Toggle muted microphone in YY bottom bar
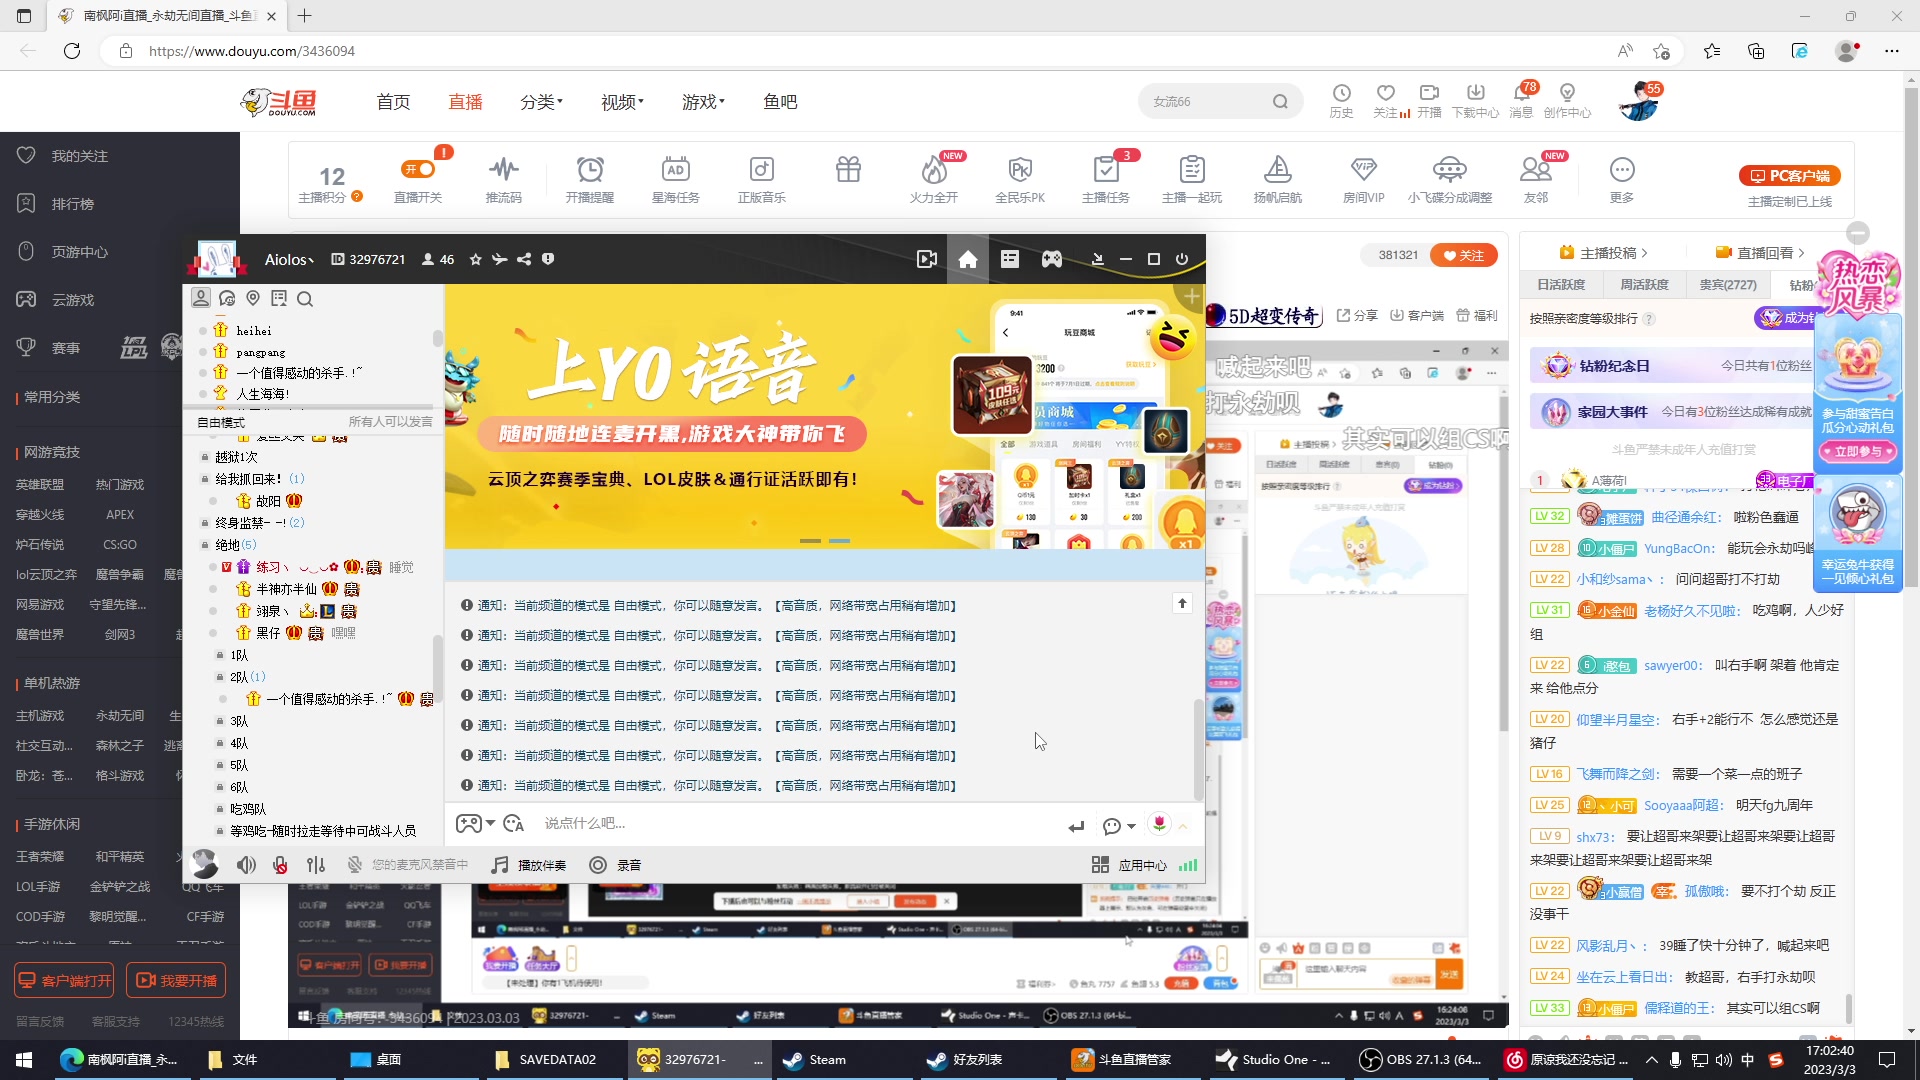Viewport: 1920px width, 1080px height. pyautogui.click(x=280, y=865)
